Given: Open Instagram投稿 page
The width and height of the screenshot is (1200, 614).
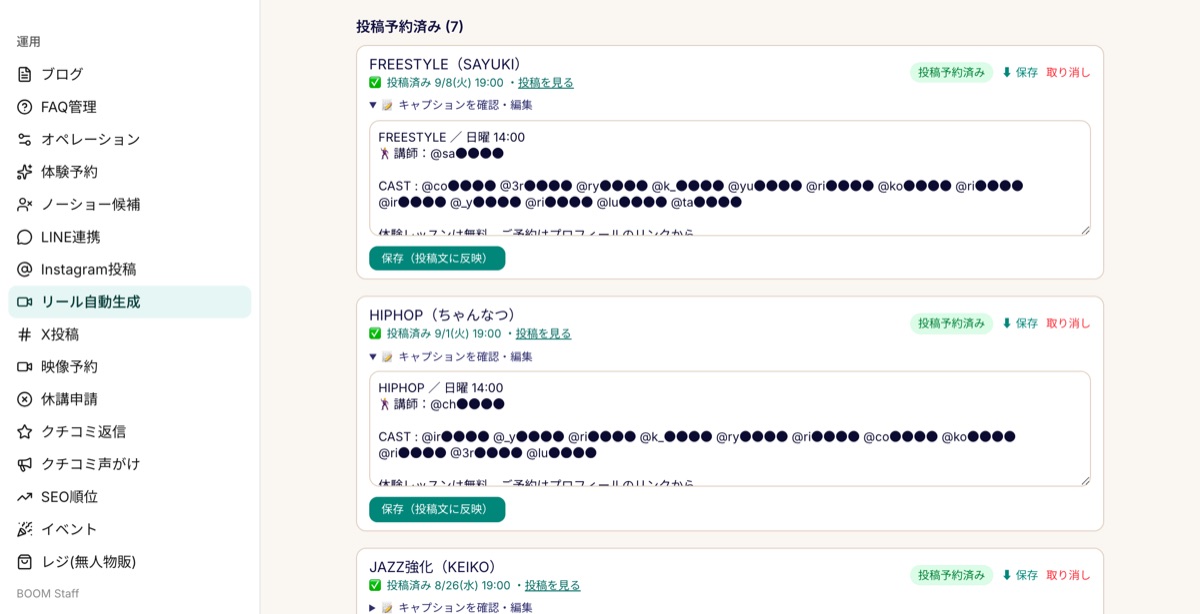Looking at the screenshot, I should click(130, 269).
